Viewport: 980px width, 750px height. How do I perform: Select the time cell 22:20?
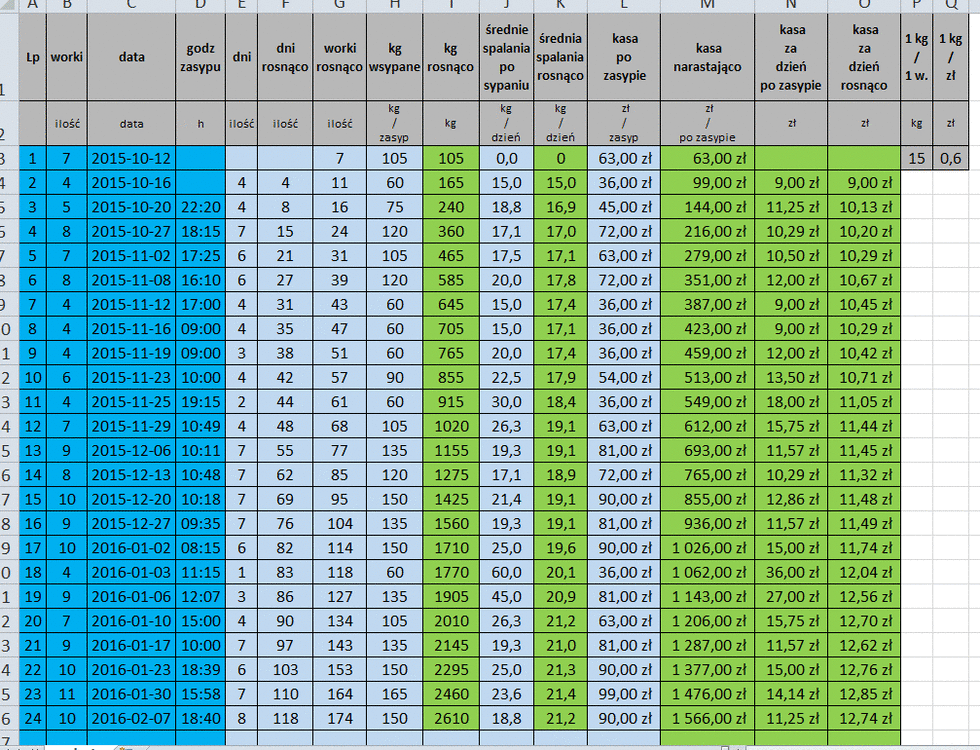tap(200, 207)
